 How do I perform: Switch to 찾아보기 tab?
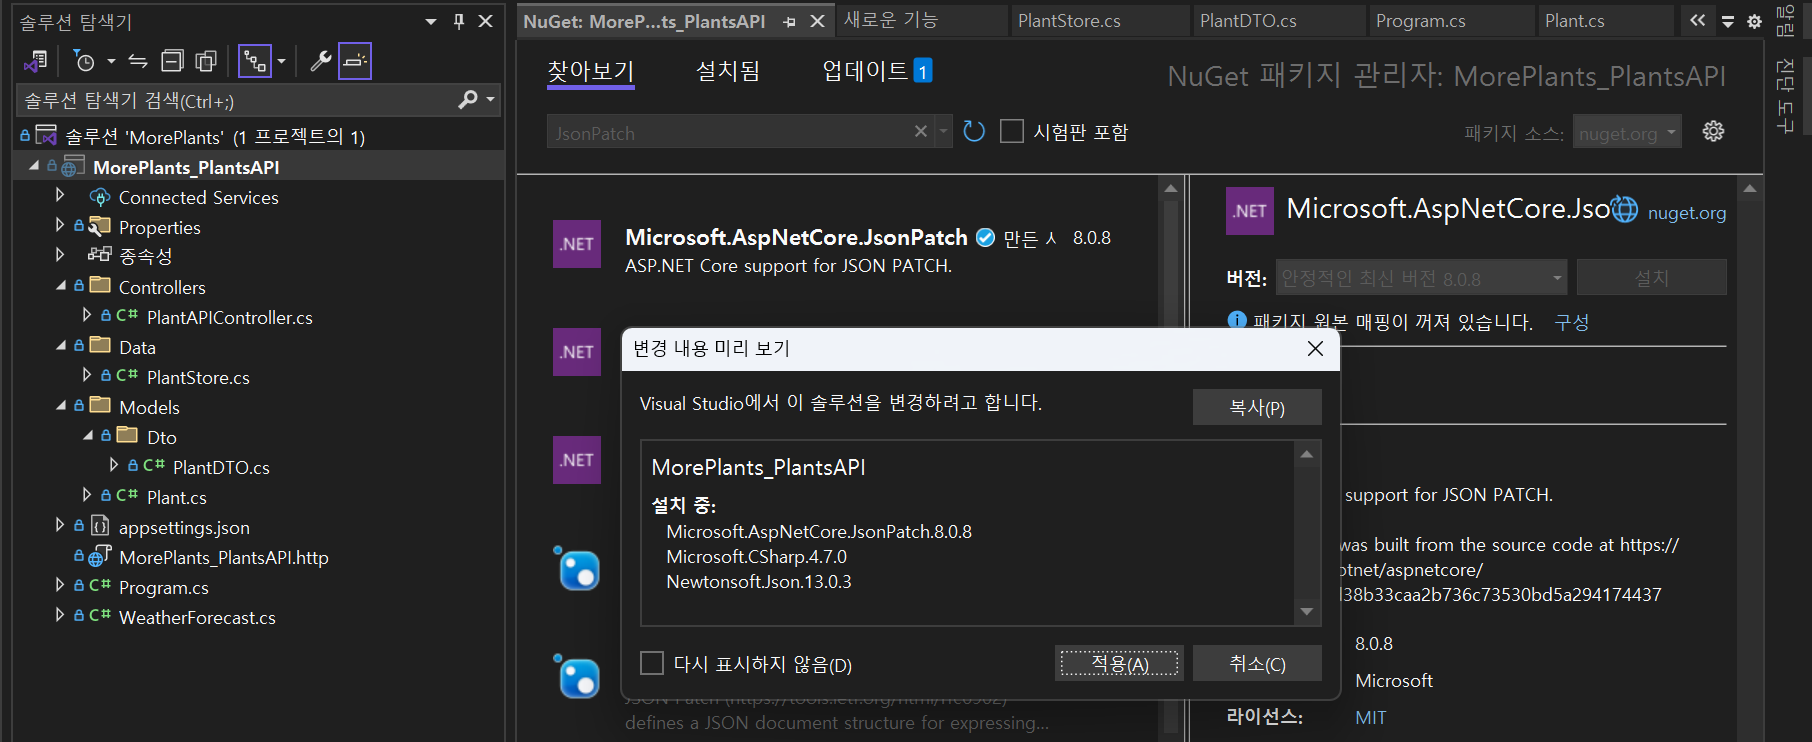click(590, 71)
